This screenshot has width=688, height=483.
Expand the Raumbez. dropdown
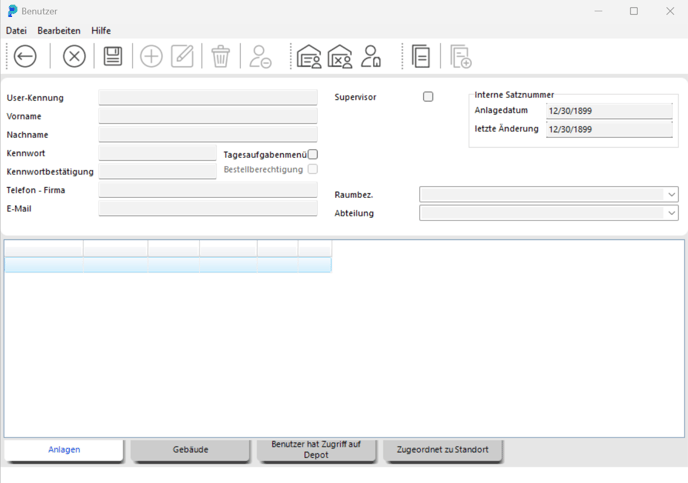click(671, 194)
